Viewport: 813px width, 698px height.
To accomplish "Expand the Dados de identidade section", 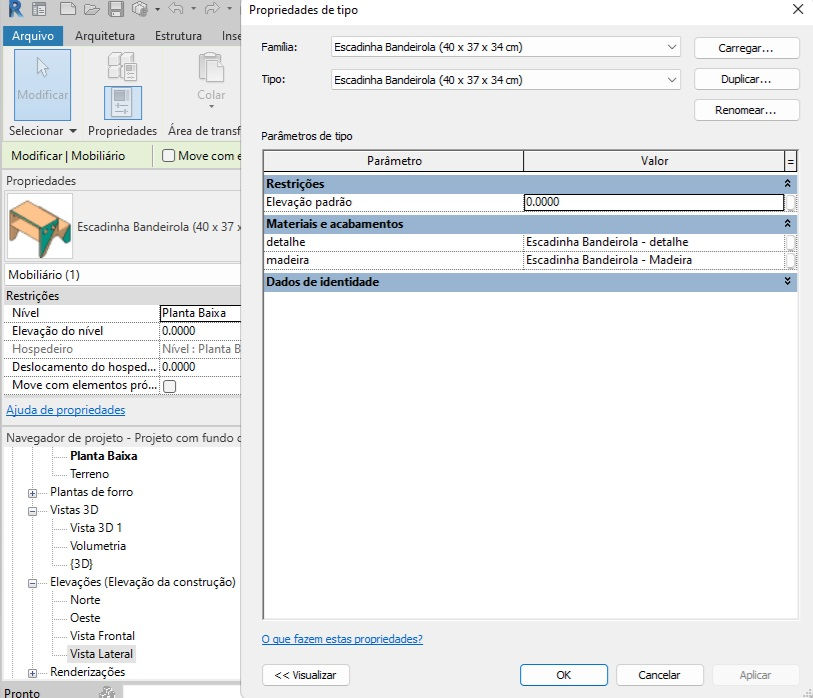I will (788, 281).
